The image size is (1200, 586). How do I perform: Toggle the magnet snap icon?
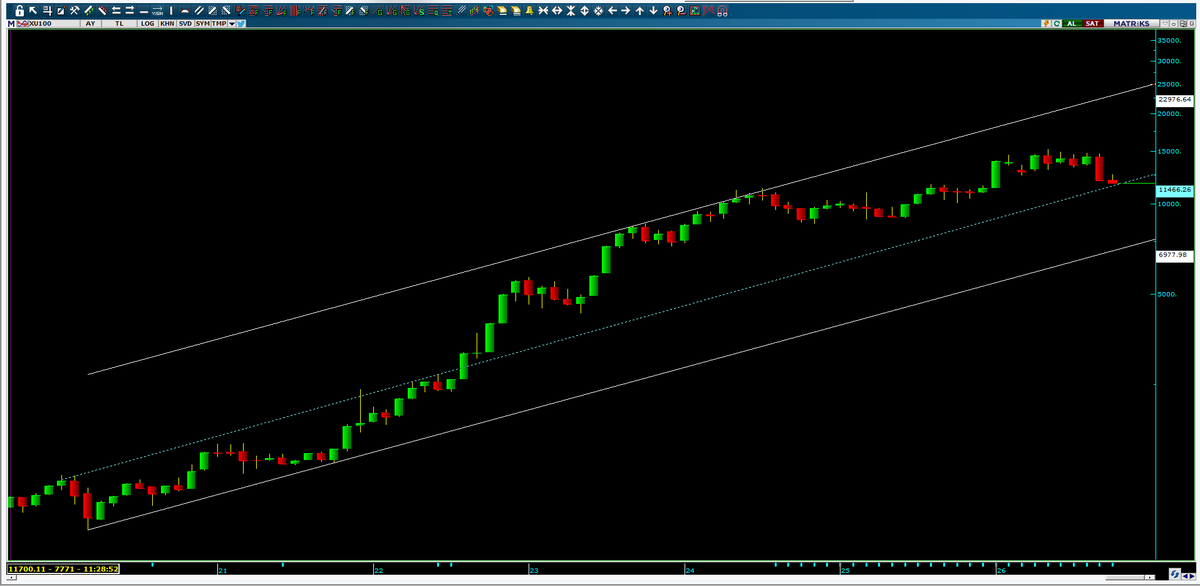[722, 11]
